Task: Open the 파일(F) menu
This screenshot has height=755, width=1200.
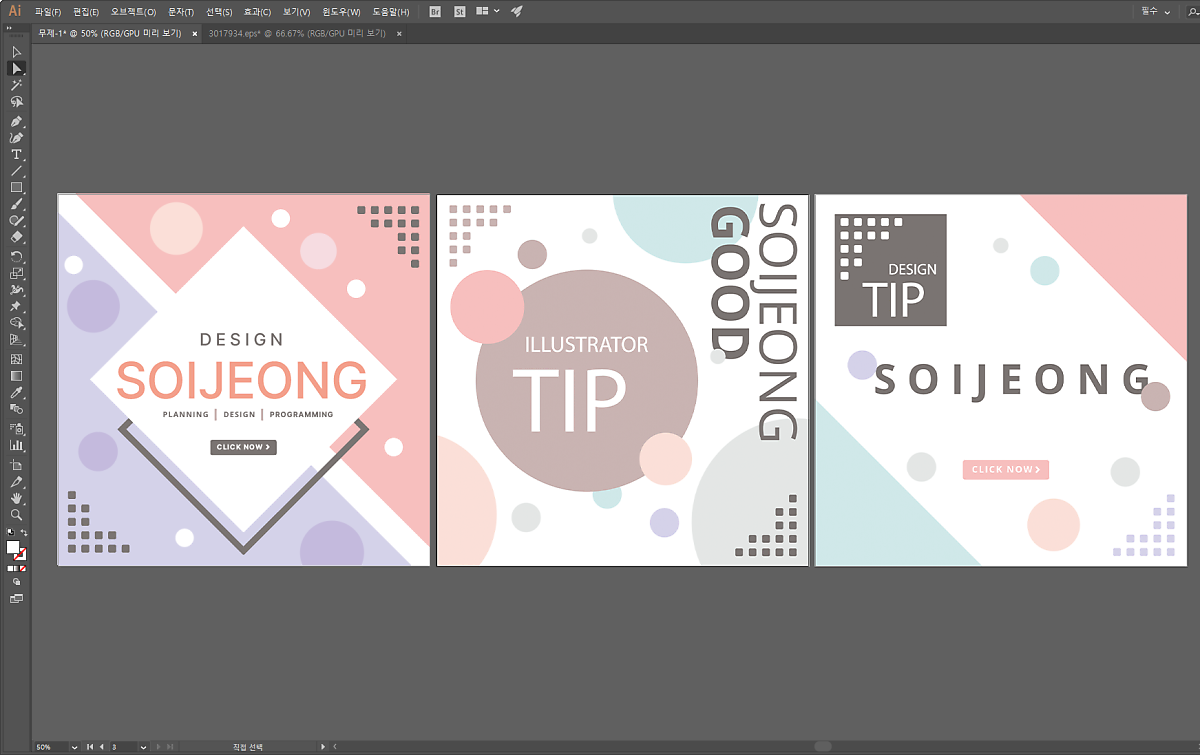Action: (48, 12)
